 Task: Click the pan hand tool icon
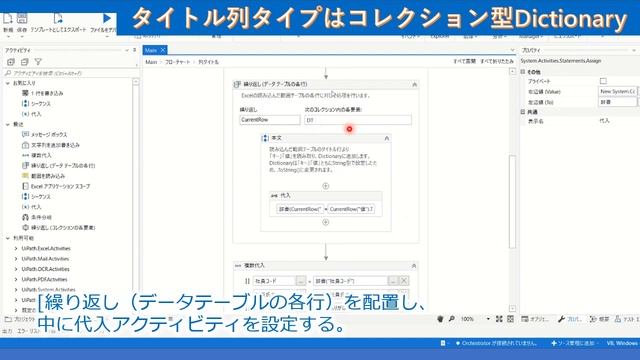[x=440, y=319]
